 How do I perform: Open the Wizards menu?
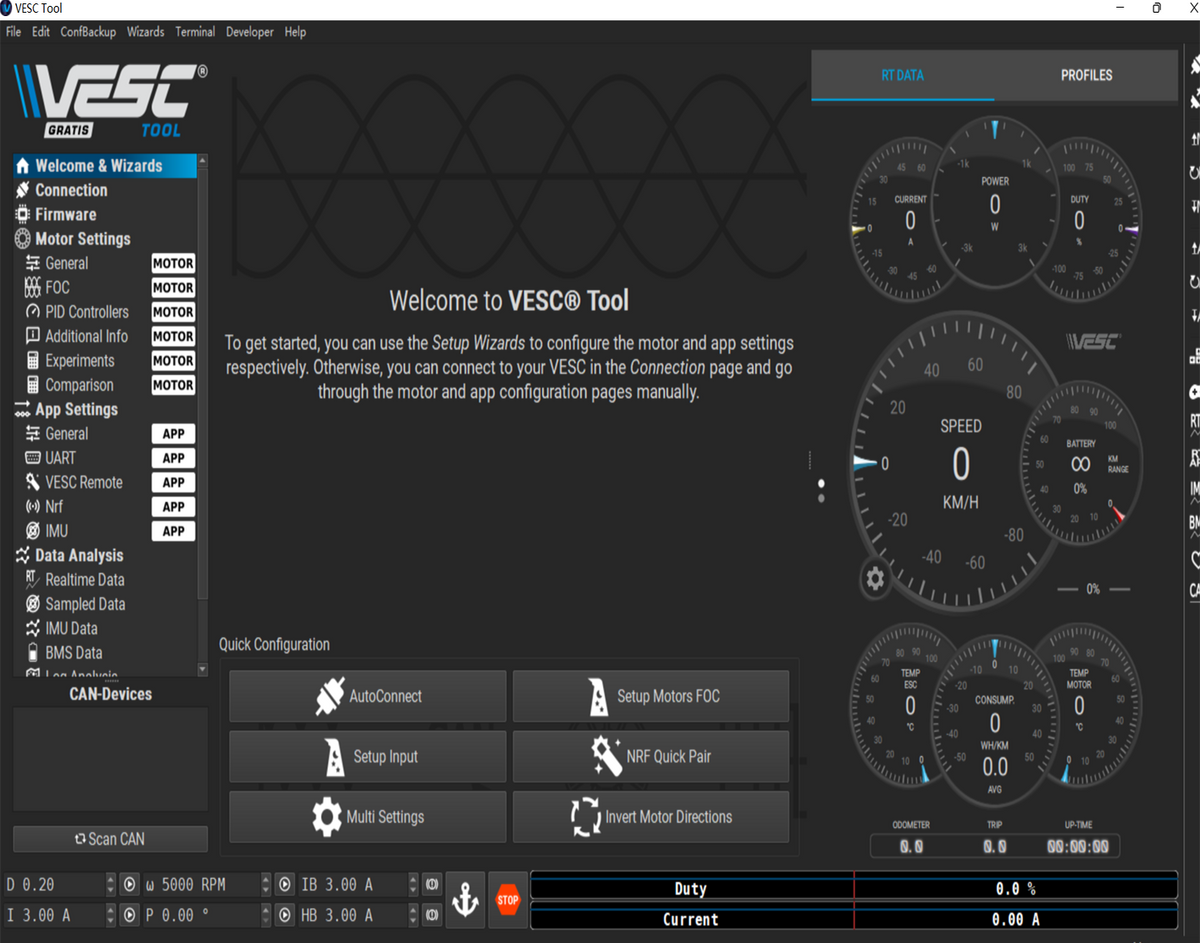145,31
